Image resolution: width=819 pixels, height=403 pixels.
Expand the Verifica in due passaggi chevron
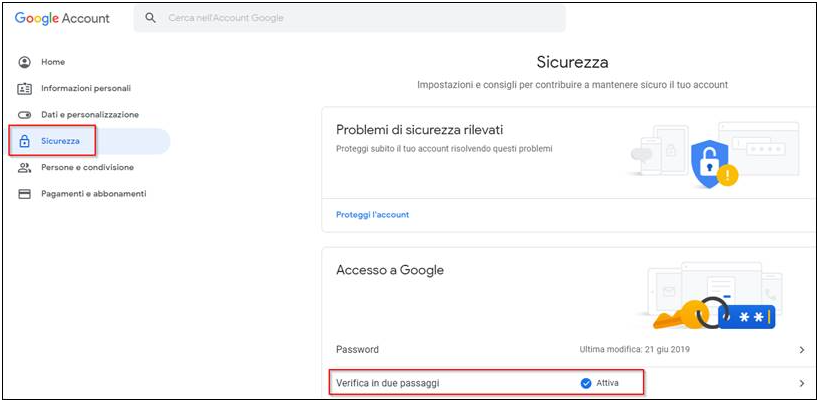802,383
